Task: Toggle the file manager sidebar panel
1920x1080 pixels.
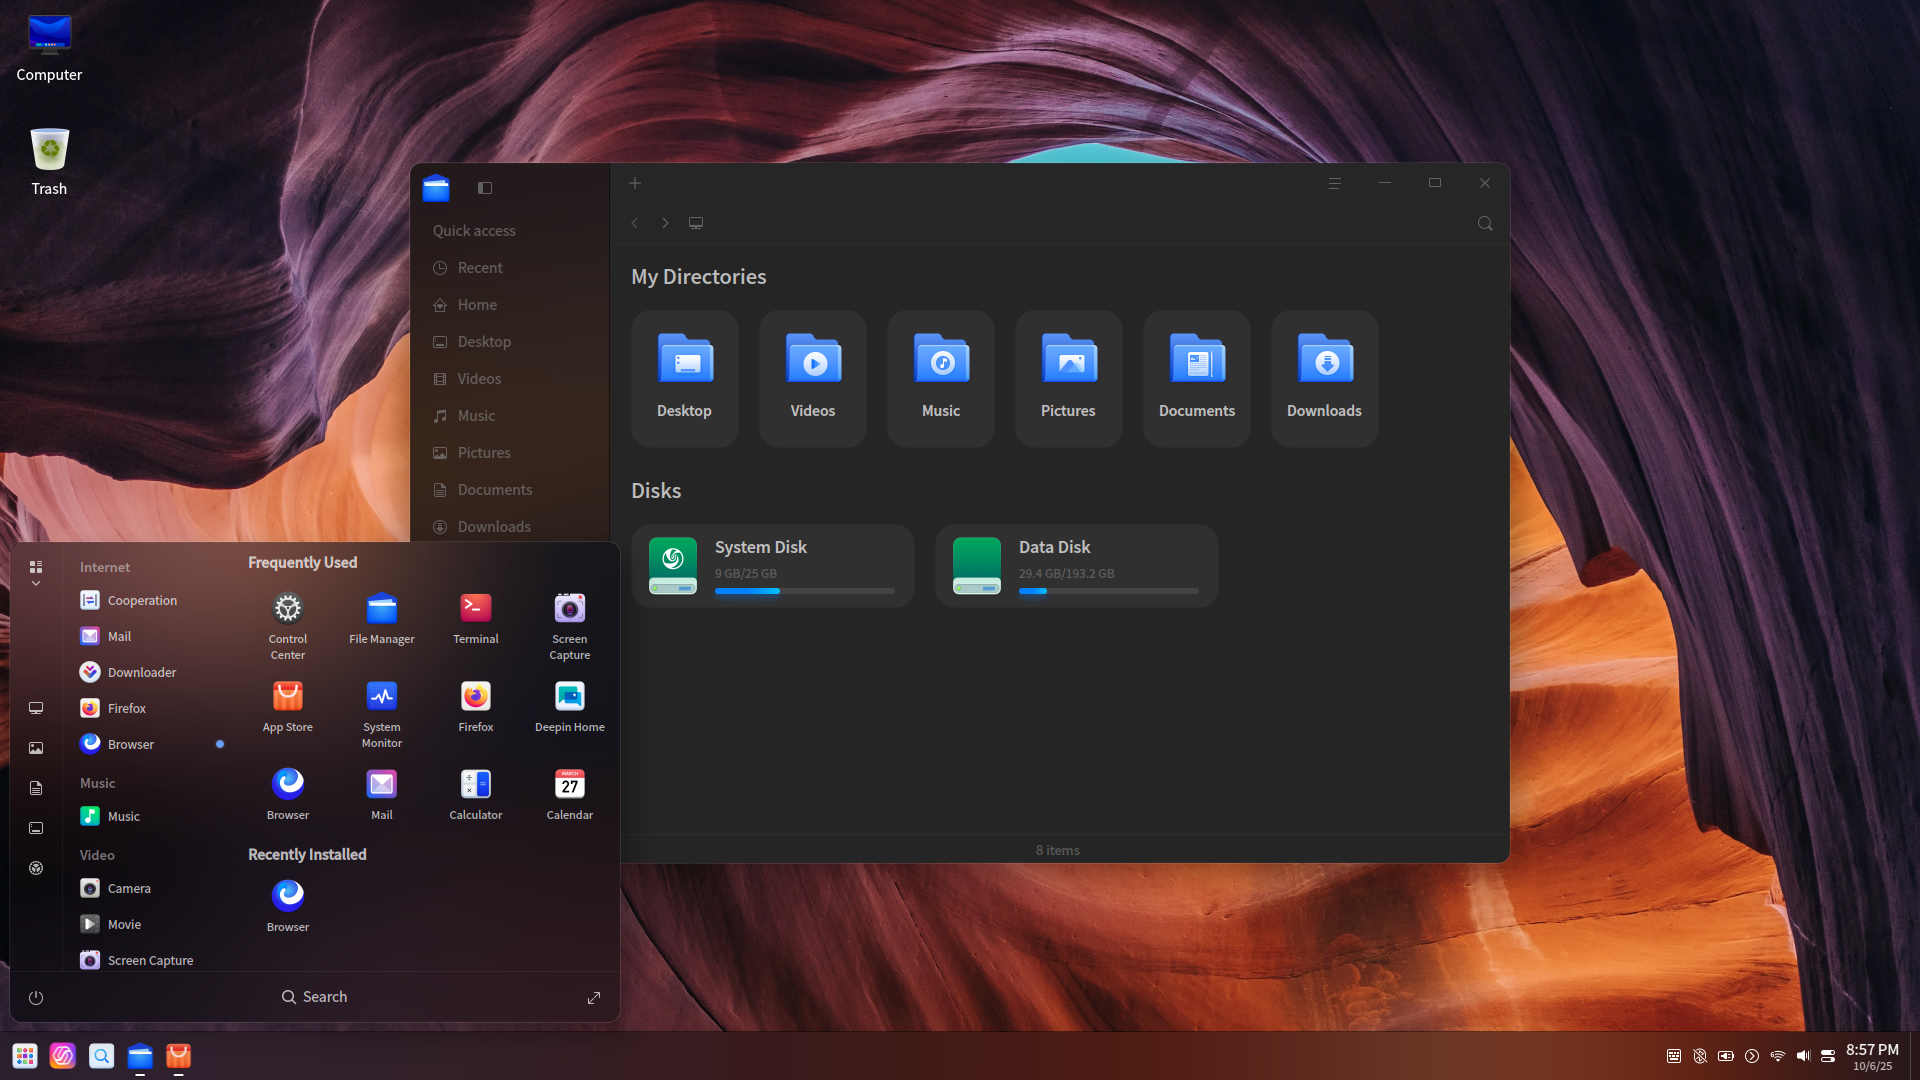Action: (x=485, y=188)
